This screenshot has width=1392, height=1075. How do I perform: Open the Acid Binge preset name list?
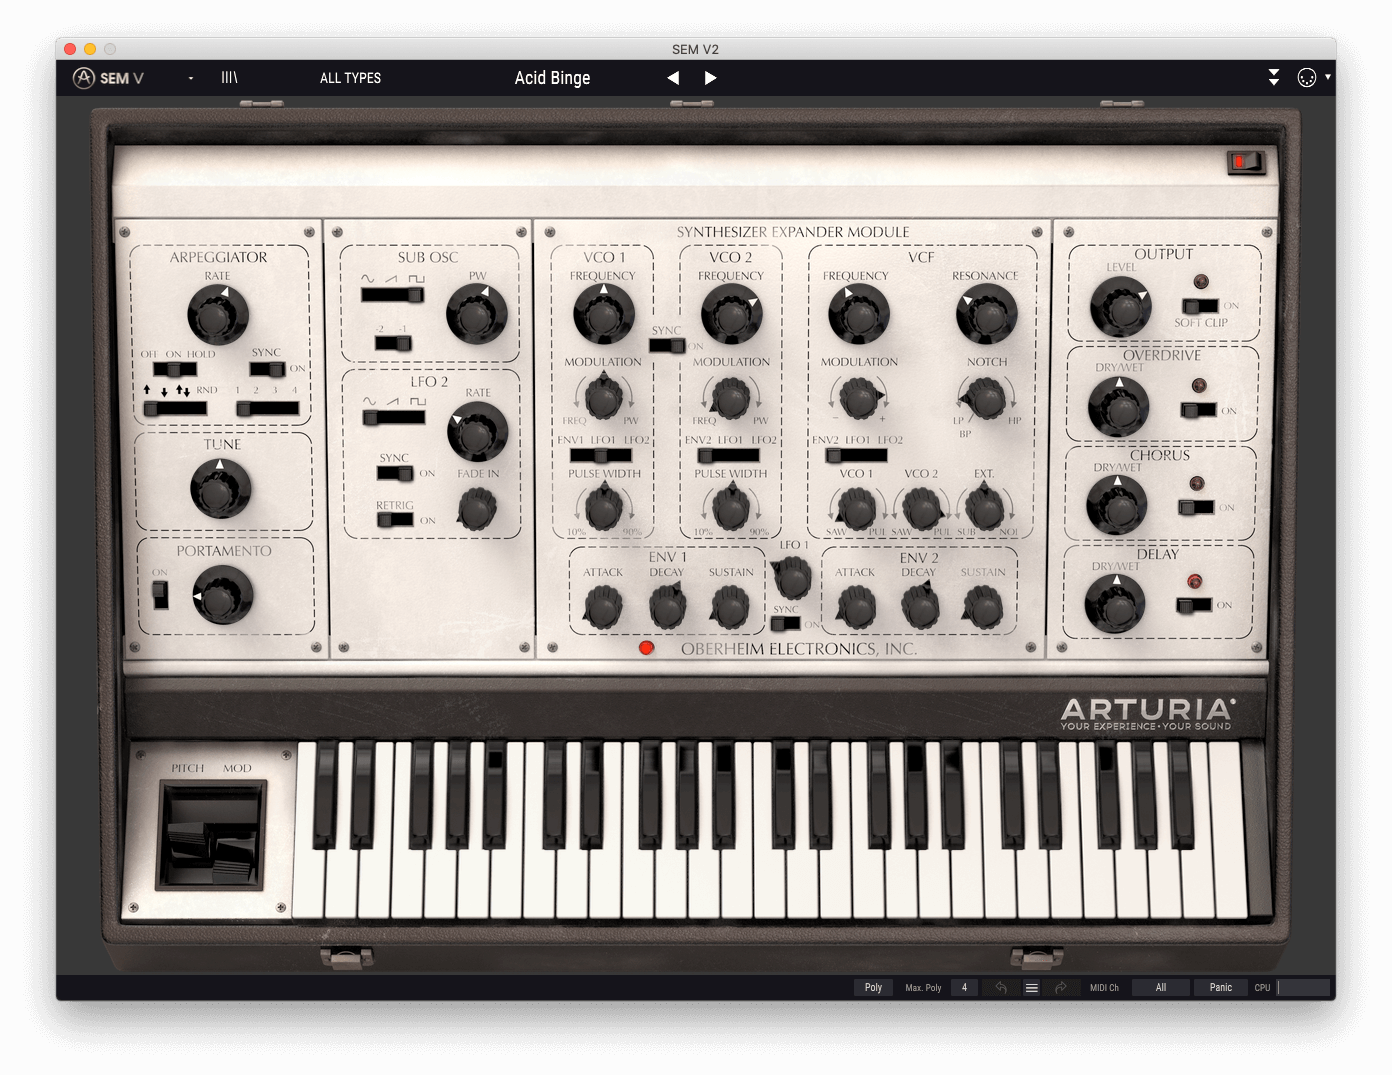552,78
